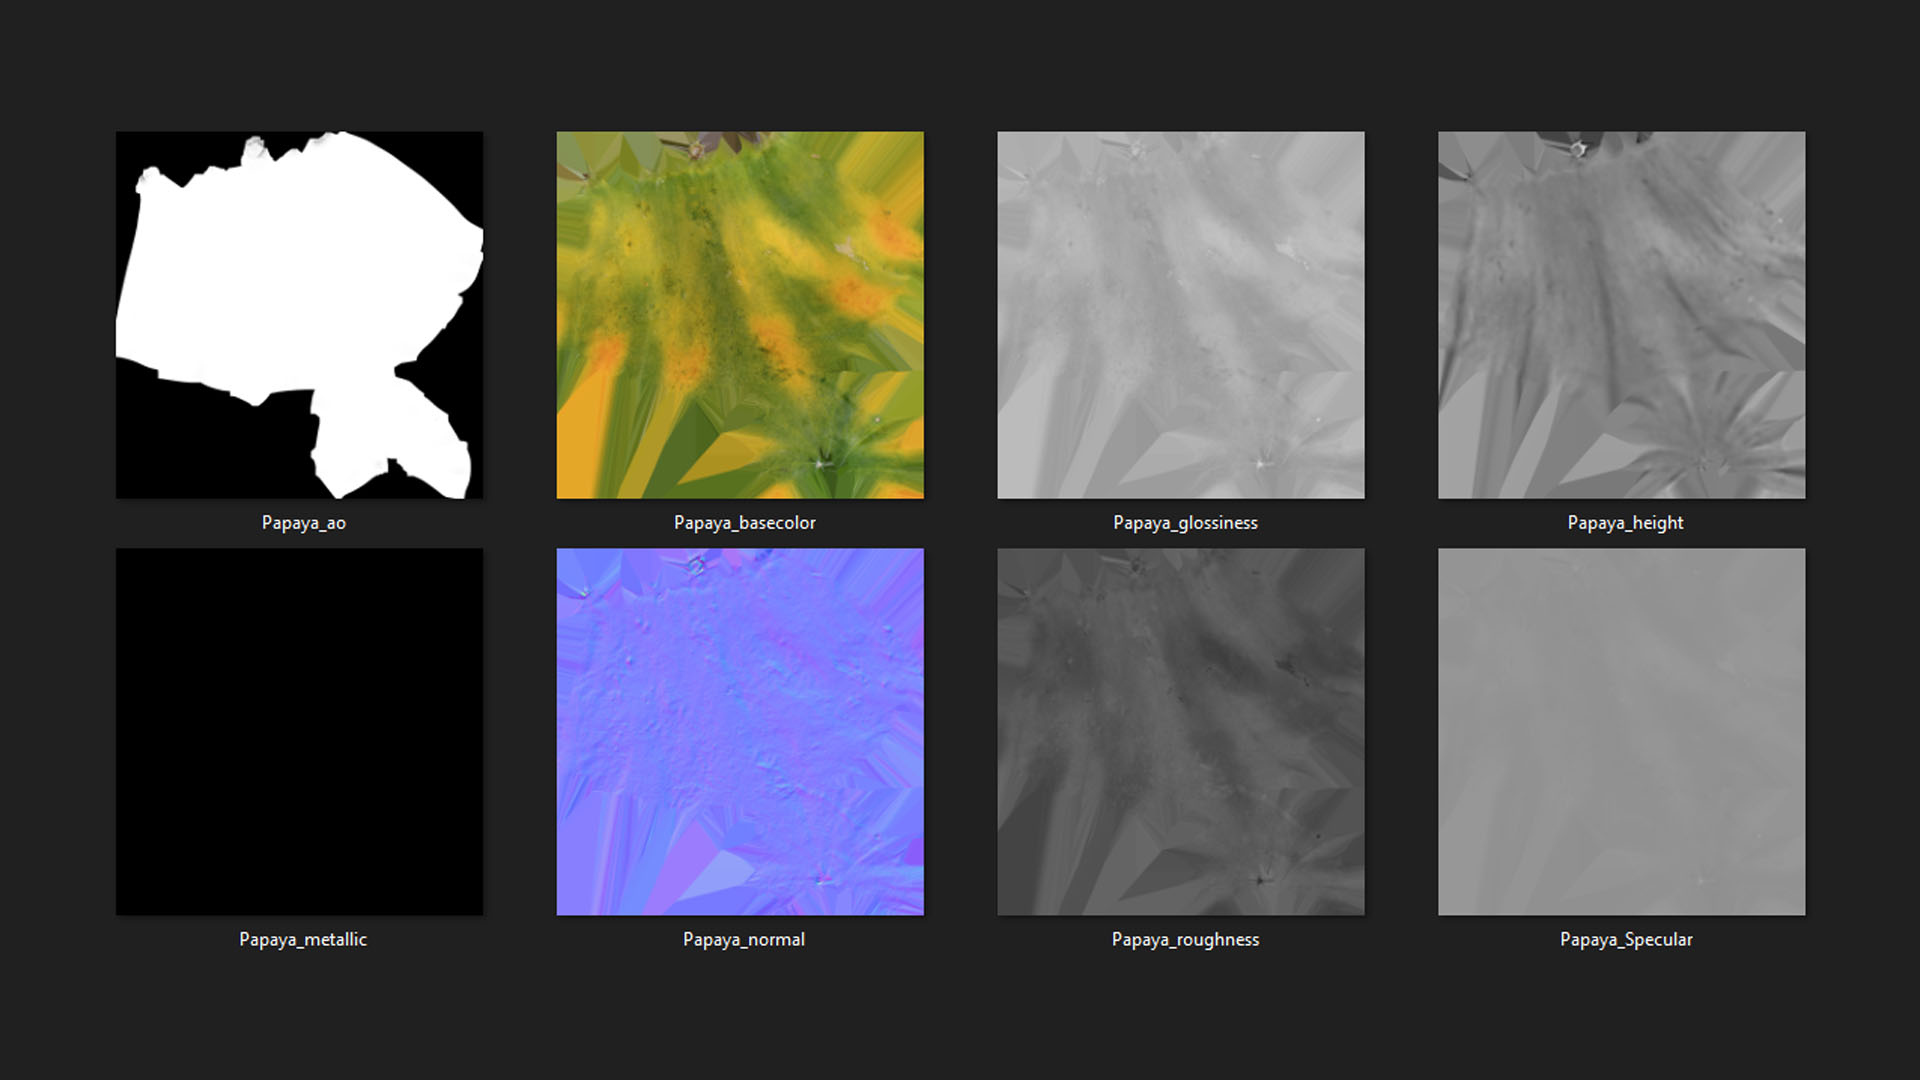Click the "Papaya_metallic" file name

pyautogui.click(x=303, y=940)
